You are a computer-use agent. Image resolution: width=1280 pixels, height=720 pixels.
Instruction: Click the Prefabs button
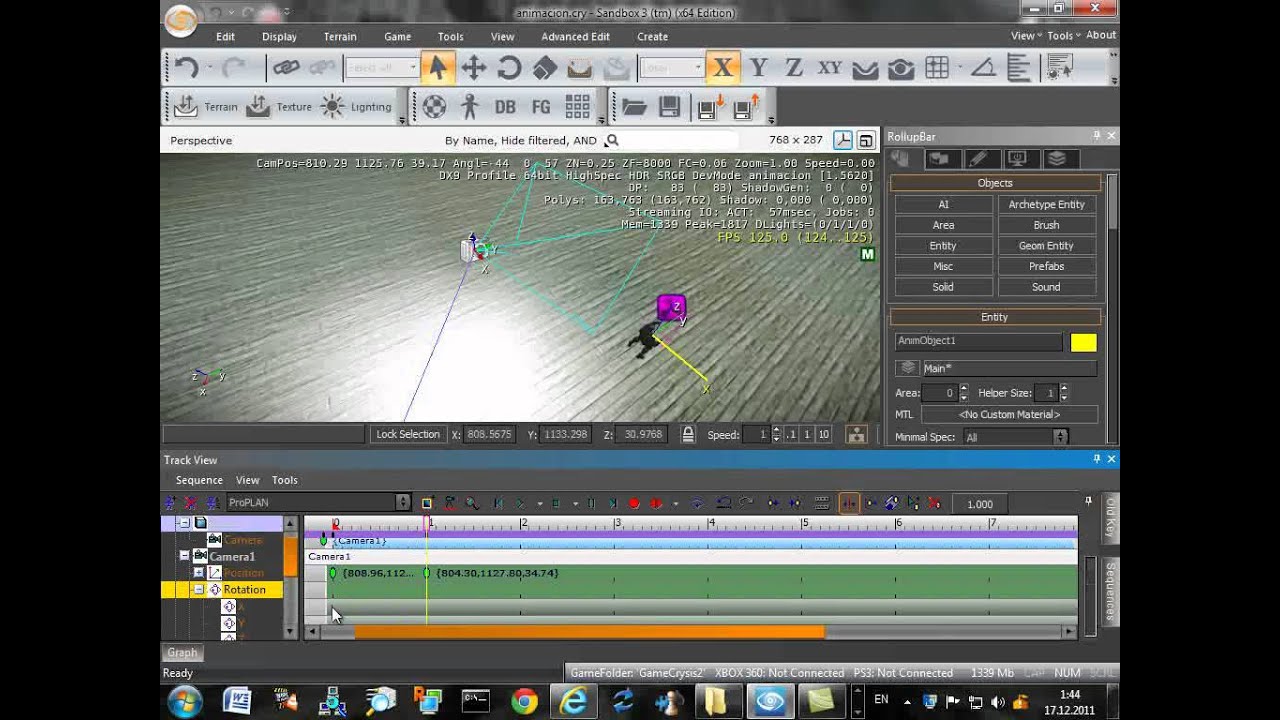(1046, 266)
